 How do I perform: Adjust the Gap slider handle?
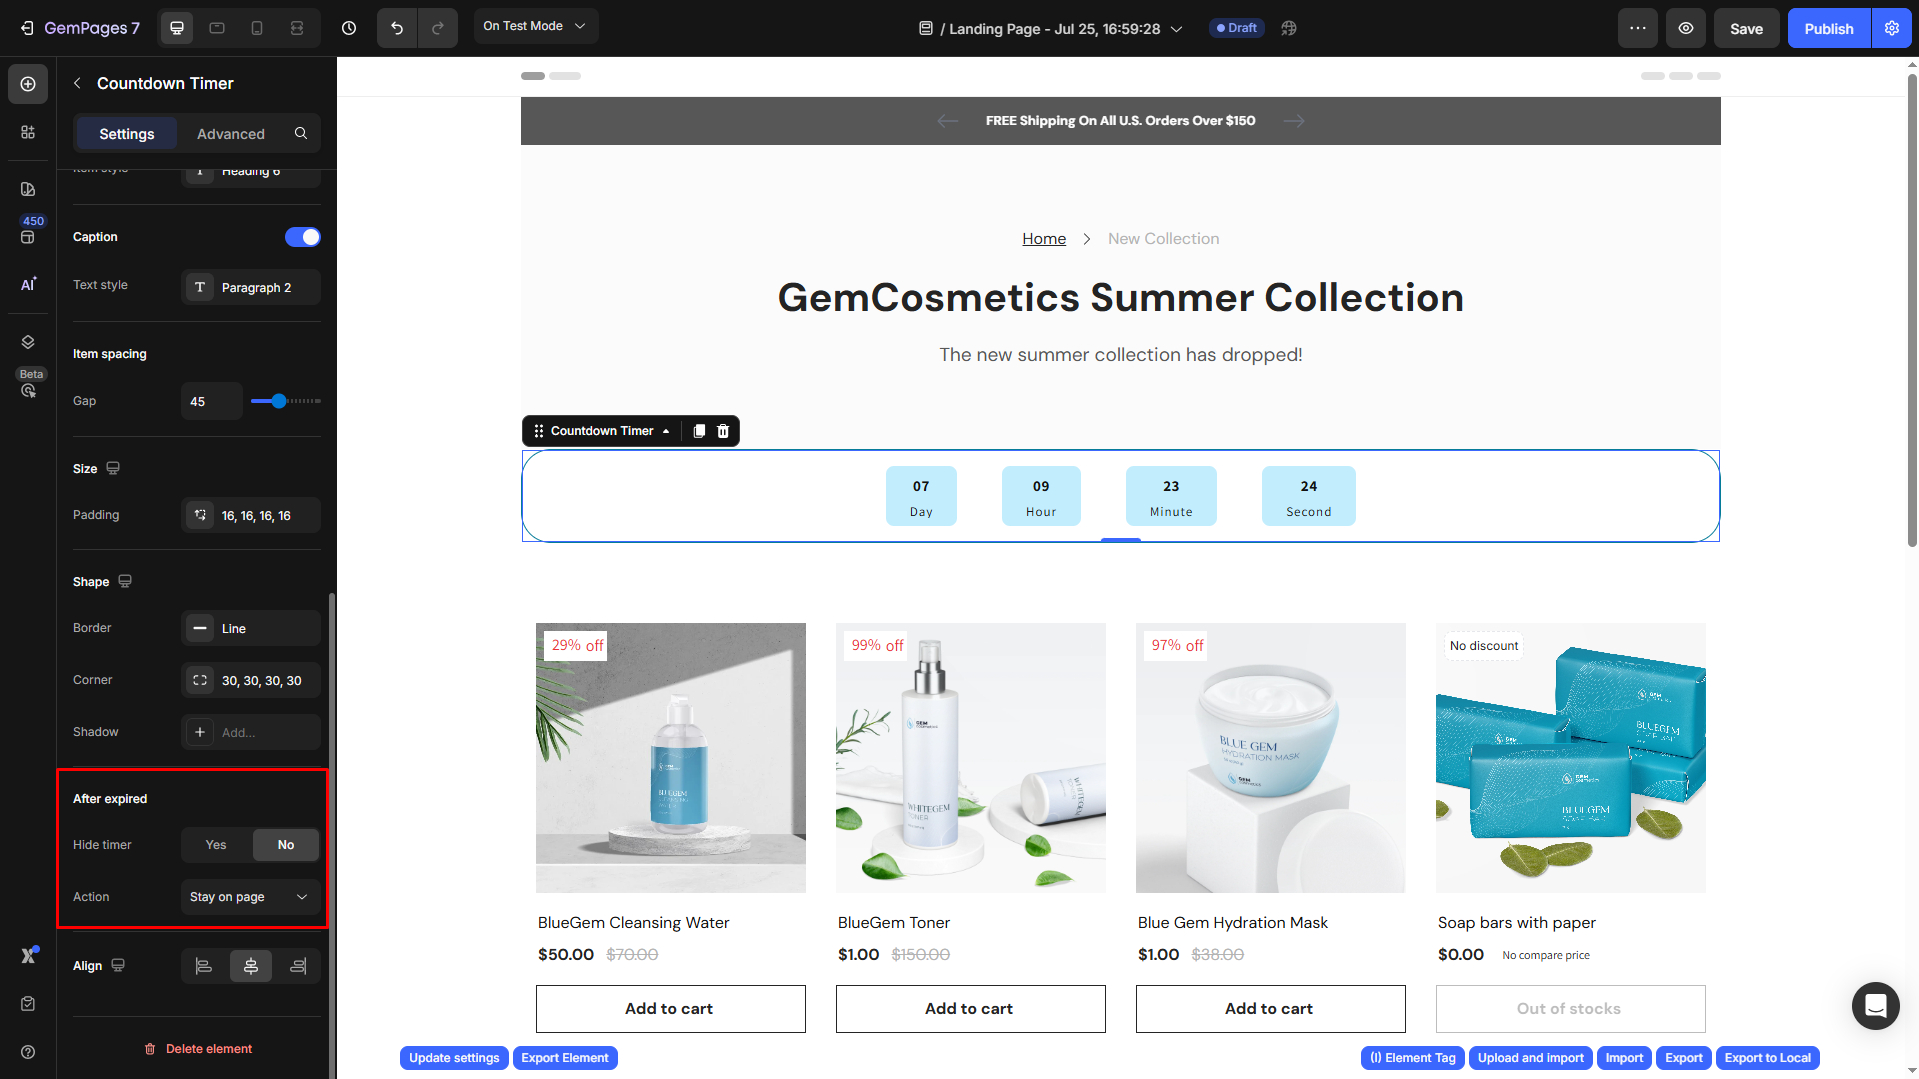point(279,401)
